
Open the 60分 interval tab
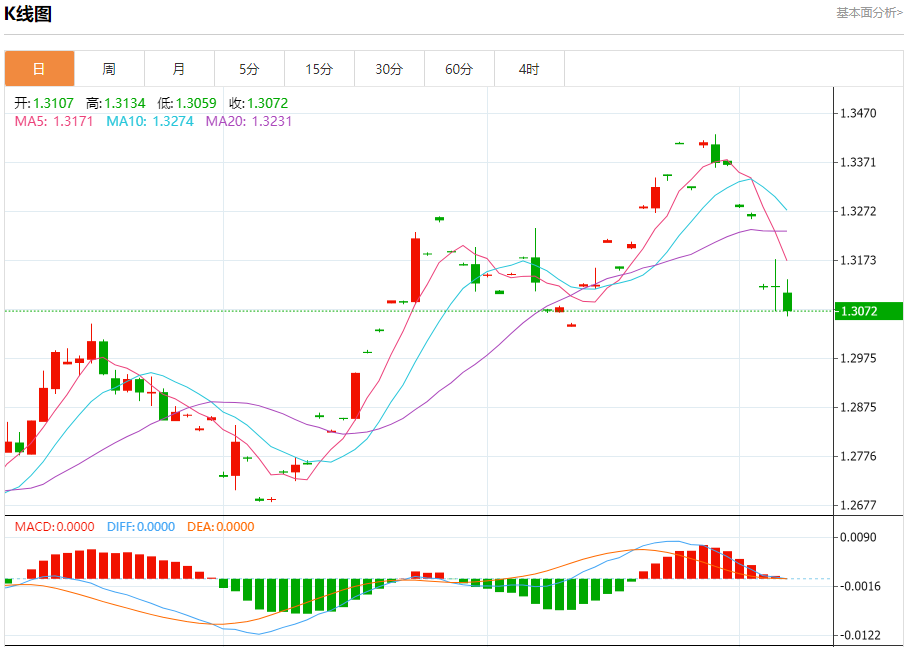459,69
